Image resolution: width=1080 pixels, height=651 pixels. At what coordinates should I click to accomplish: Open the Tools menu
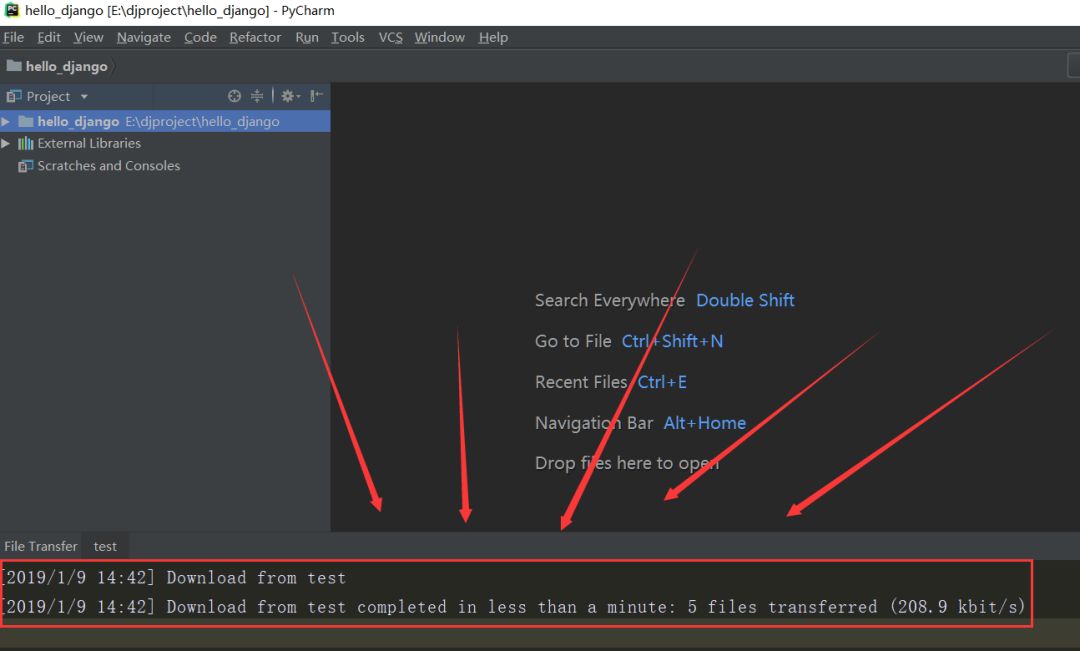[347, 37]
